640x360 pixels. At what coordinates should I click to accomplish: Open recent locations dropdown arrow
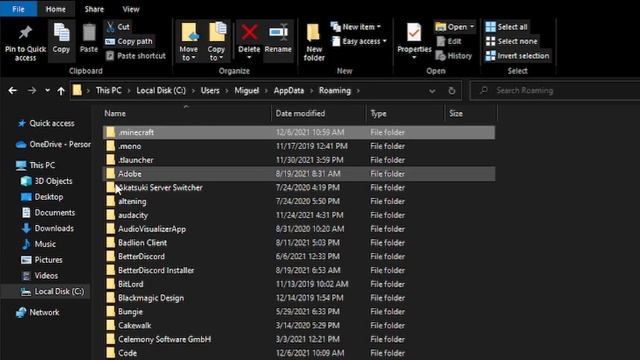click(47, 91)
